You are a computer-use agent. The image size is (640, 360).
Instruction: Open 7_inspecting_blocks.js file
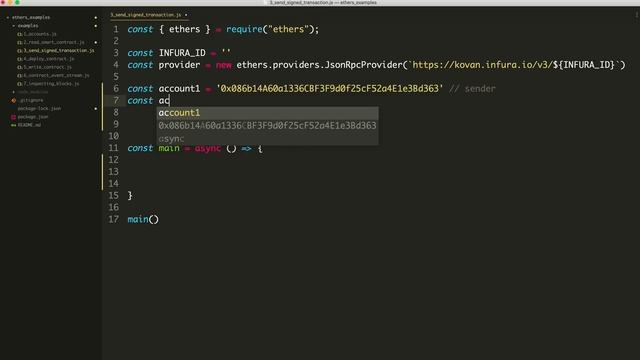coord(51,84)
